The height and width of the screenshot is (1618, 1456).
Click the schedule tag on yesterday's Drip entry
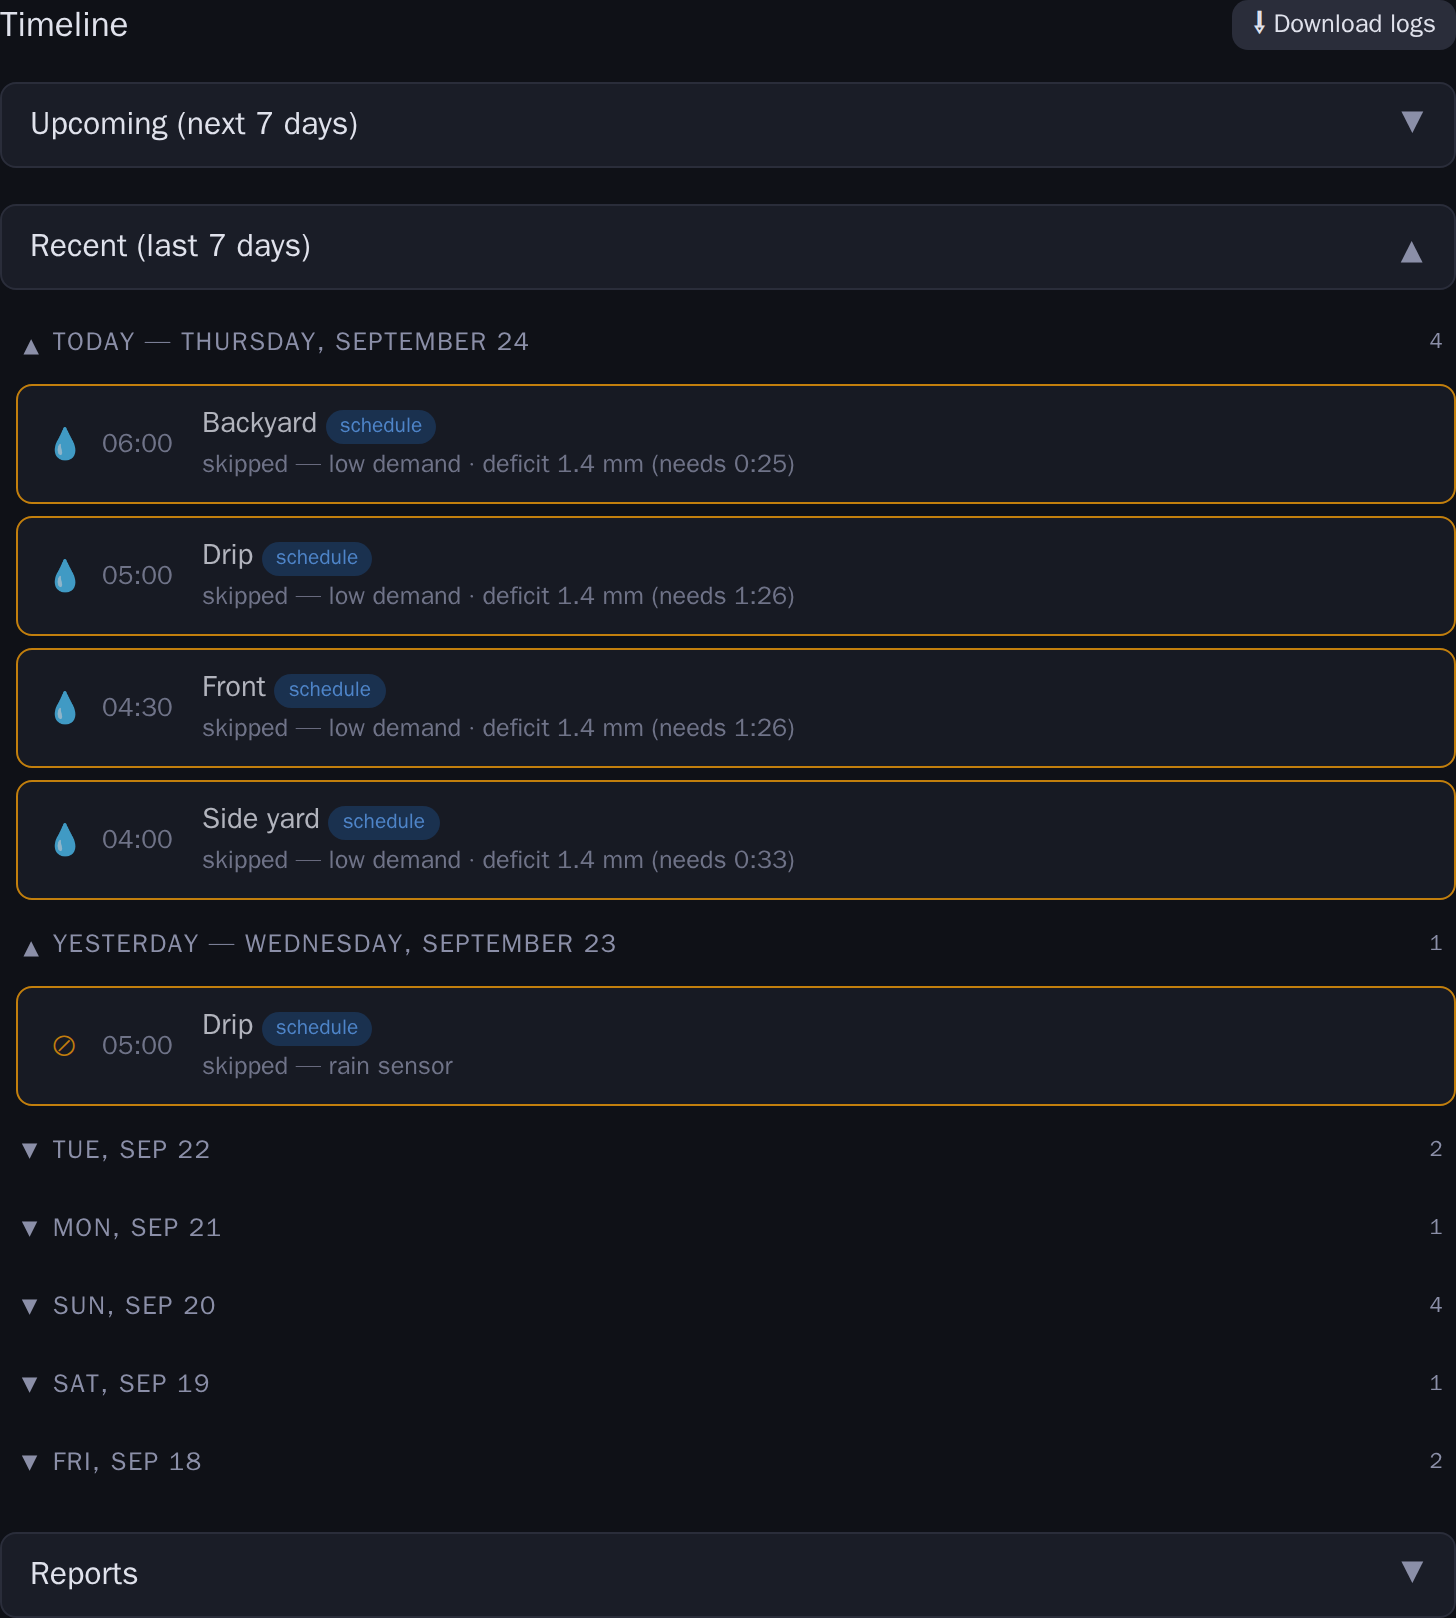pos(317,1028)
